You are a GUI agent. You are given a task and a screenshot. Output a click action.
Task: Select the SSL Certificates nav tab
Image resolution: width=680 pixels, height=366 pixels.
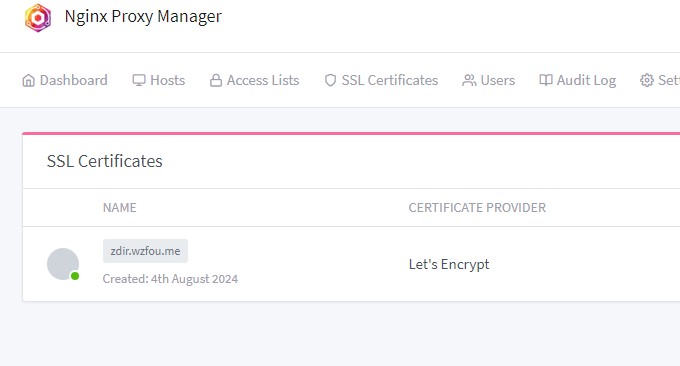pos(381,80)
